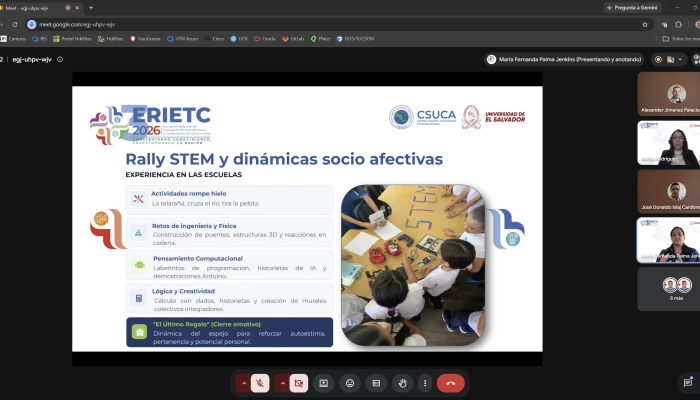
Task: Click presenter label María Fernanda Palma Jenkins
Action: point(565,59)
